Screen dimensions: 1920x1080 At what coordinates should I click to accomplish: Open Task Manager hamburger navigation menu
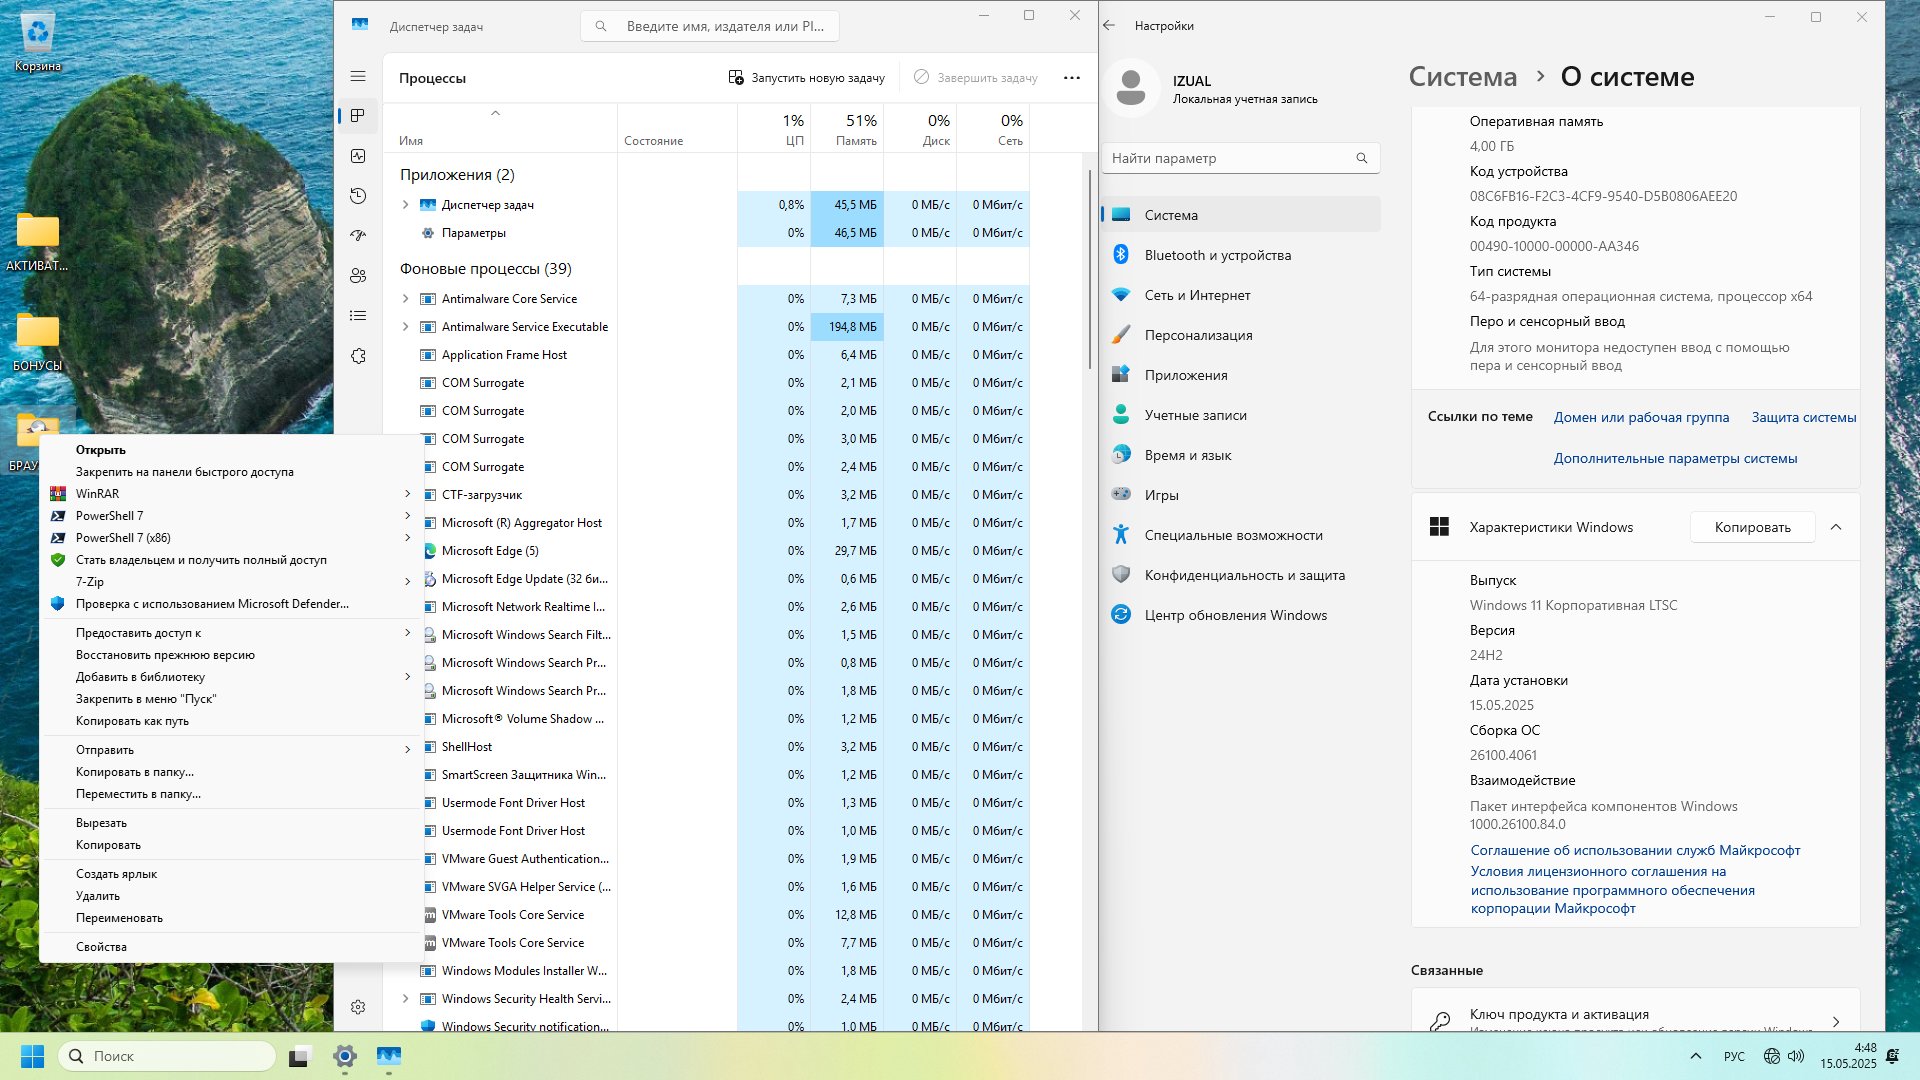358,76
